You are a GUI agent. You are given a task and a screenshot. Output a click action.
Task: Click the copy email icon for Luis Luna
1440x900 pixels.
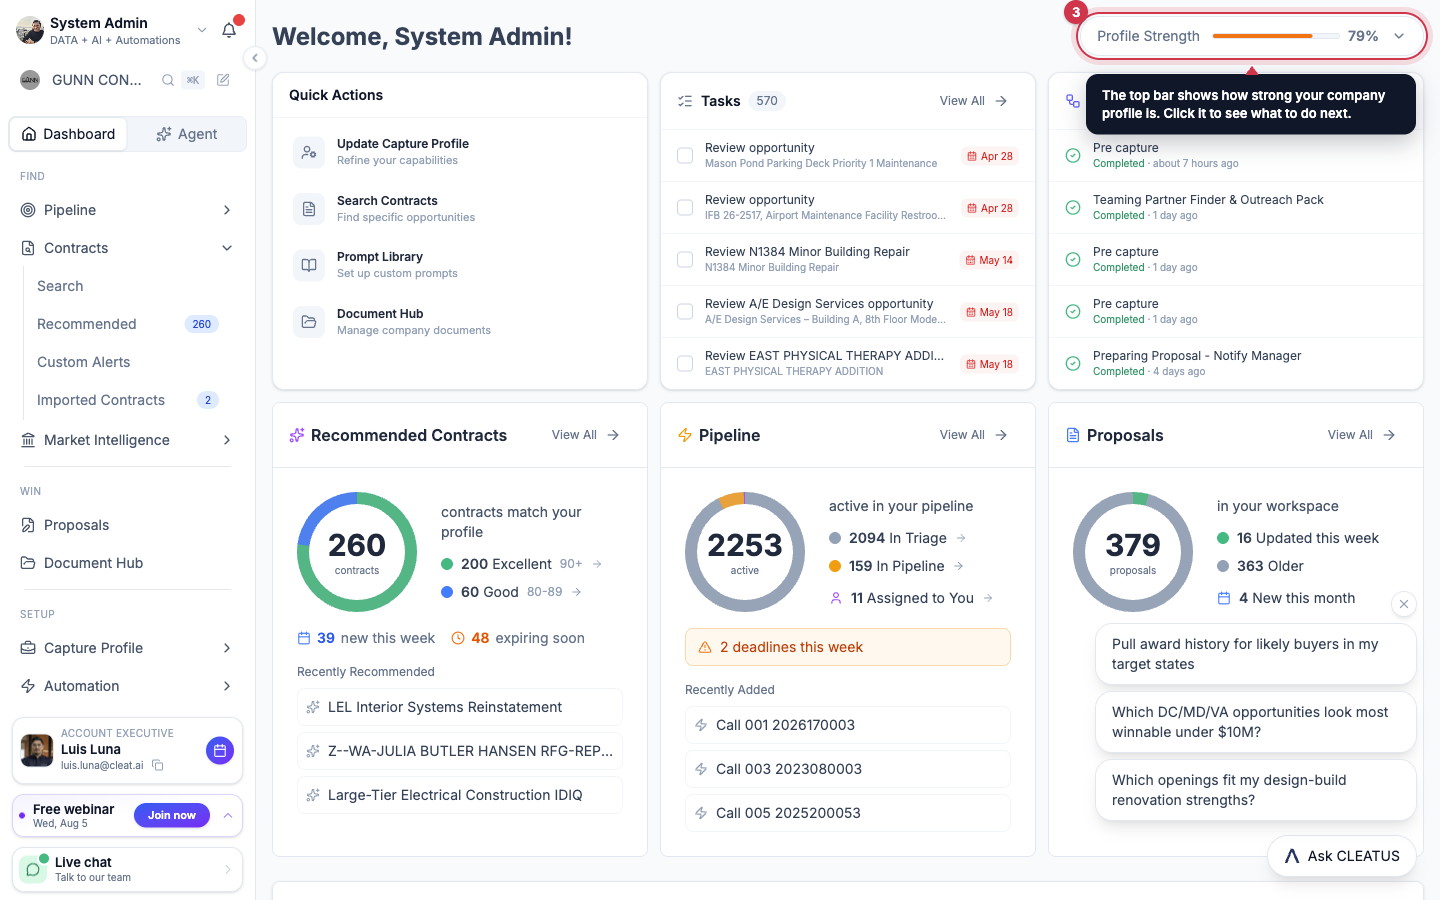tap(157, 766)
